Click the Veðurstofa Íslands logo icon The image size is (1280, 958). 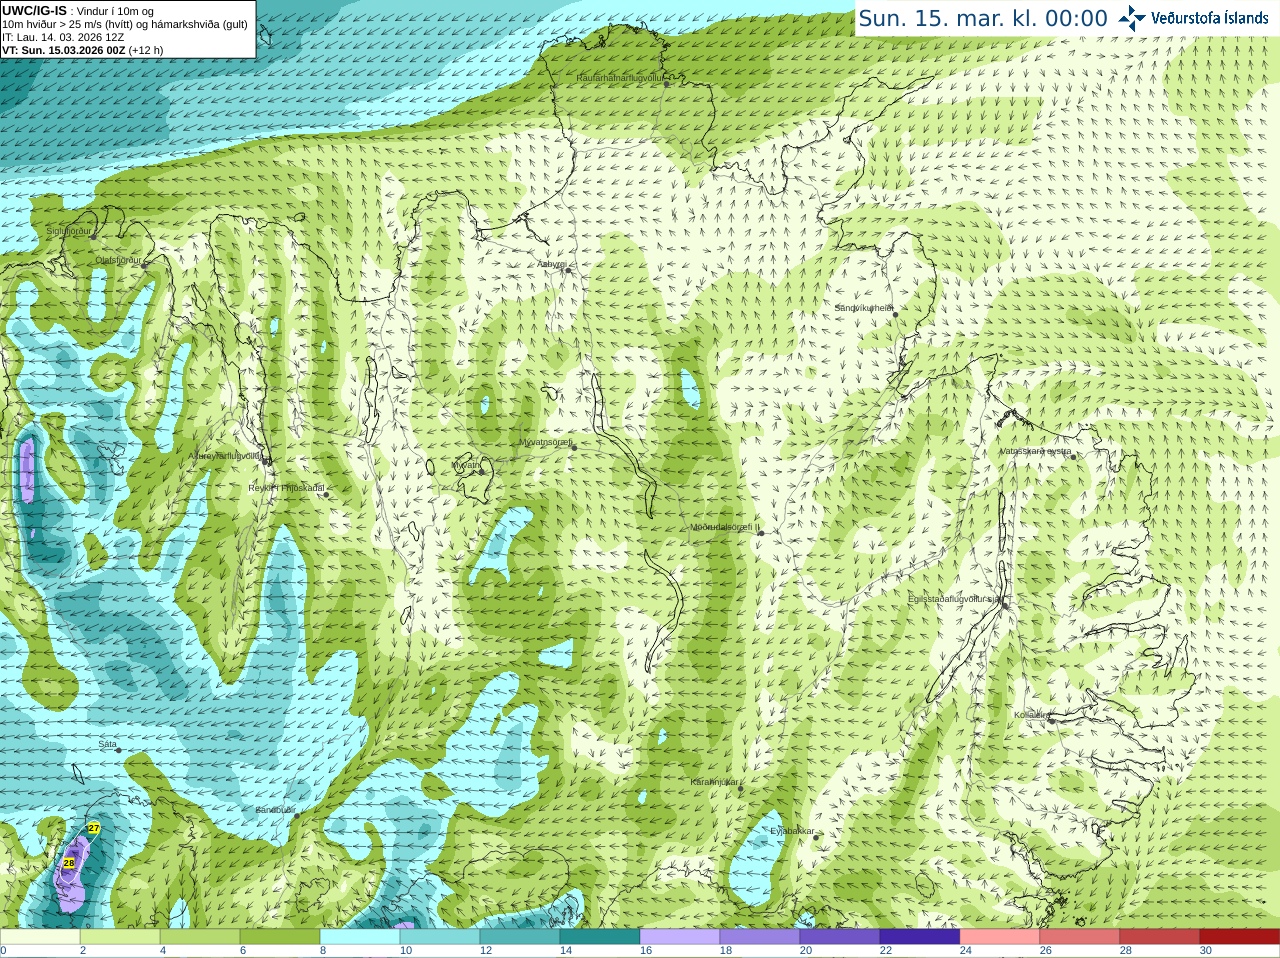pyautogui.click(x=1132, y=17)
